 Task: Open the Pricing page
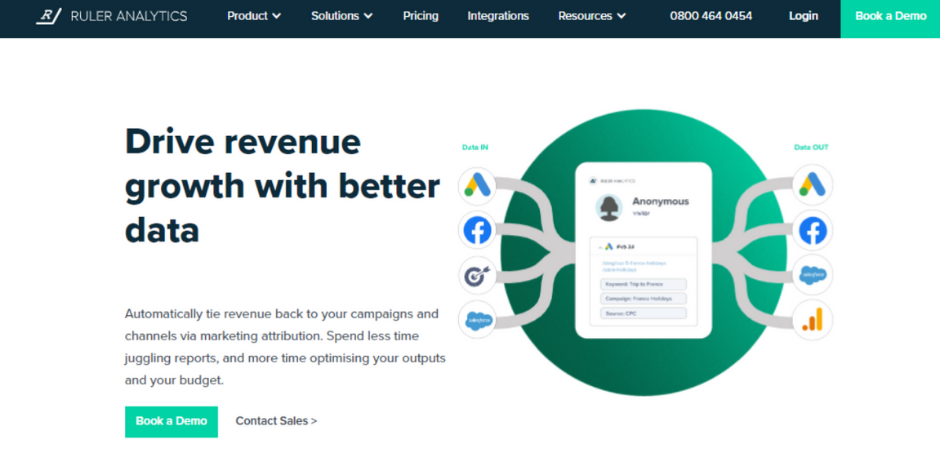pyautogui.click(x=420, y=16)
